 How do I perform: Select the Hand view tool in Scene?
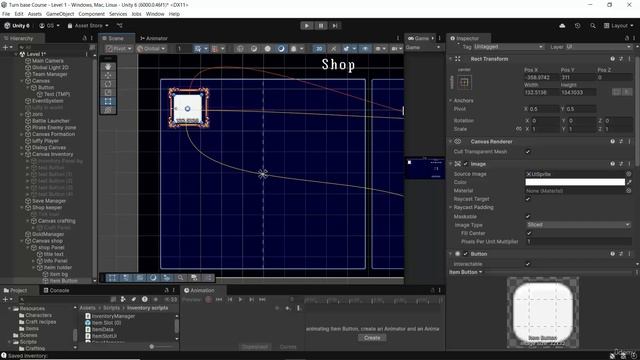tap(108, 67)
